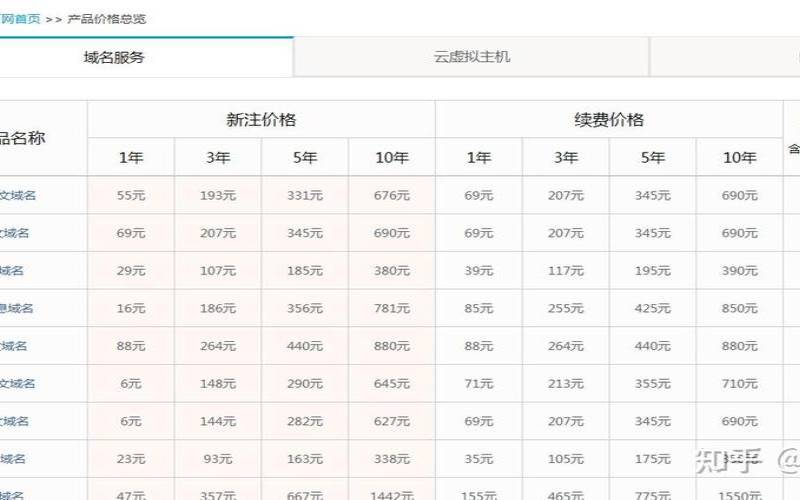The width and height of the screenshot is (800, 500).
Task: Select the 627元 price cell
Action: point(392,421)
